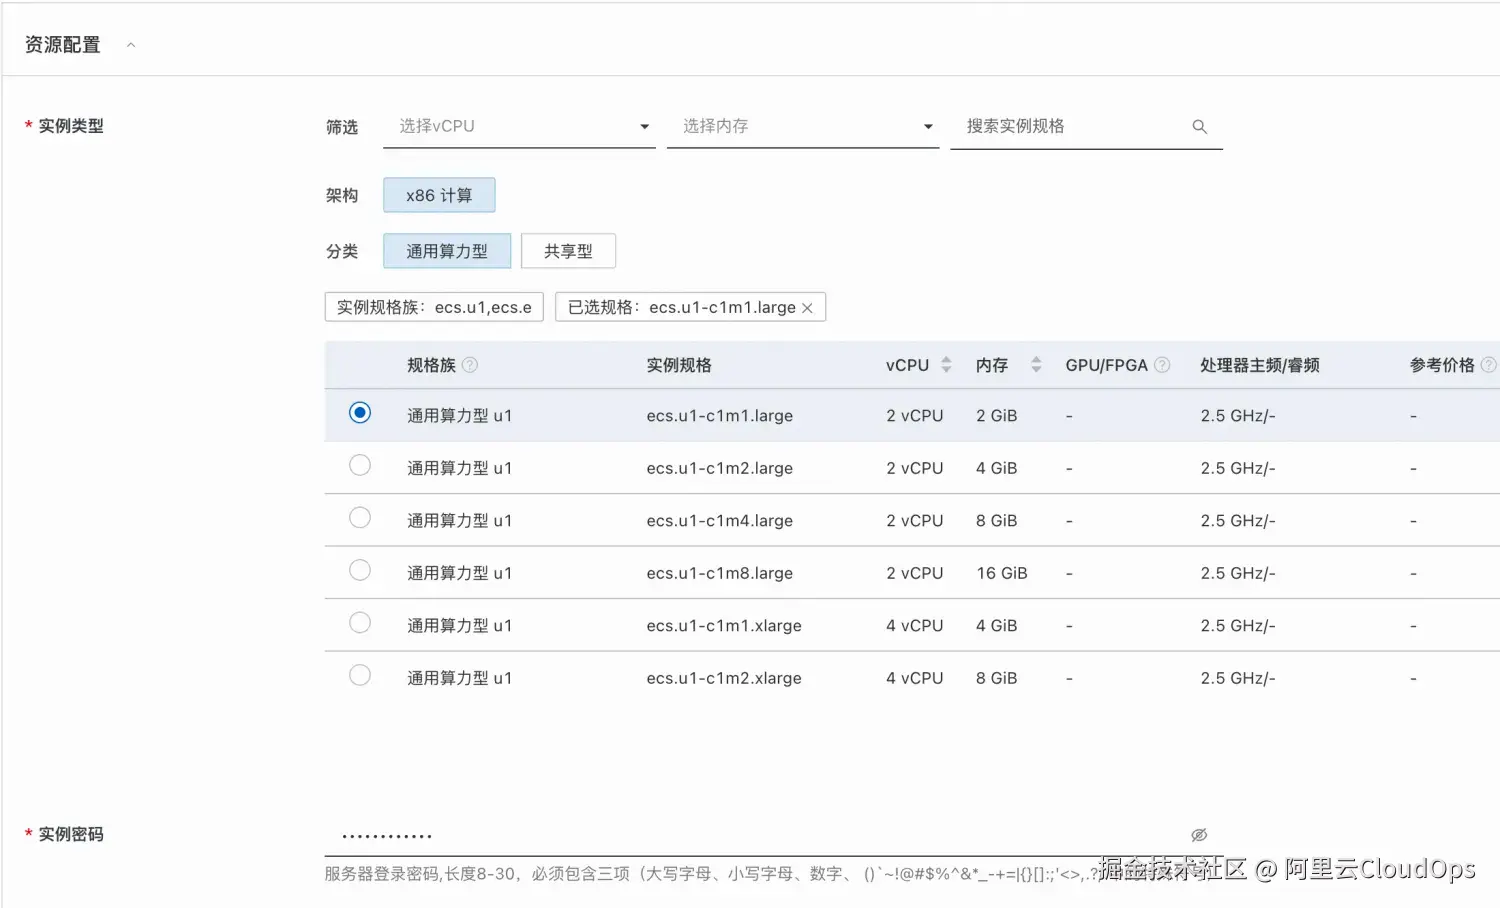Click the help icon next to 参考价格
The width and height of the screenshot is (1500, 908).
point(1488,365)
